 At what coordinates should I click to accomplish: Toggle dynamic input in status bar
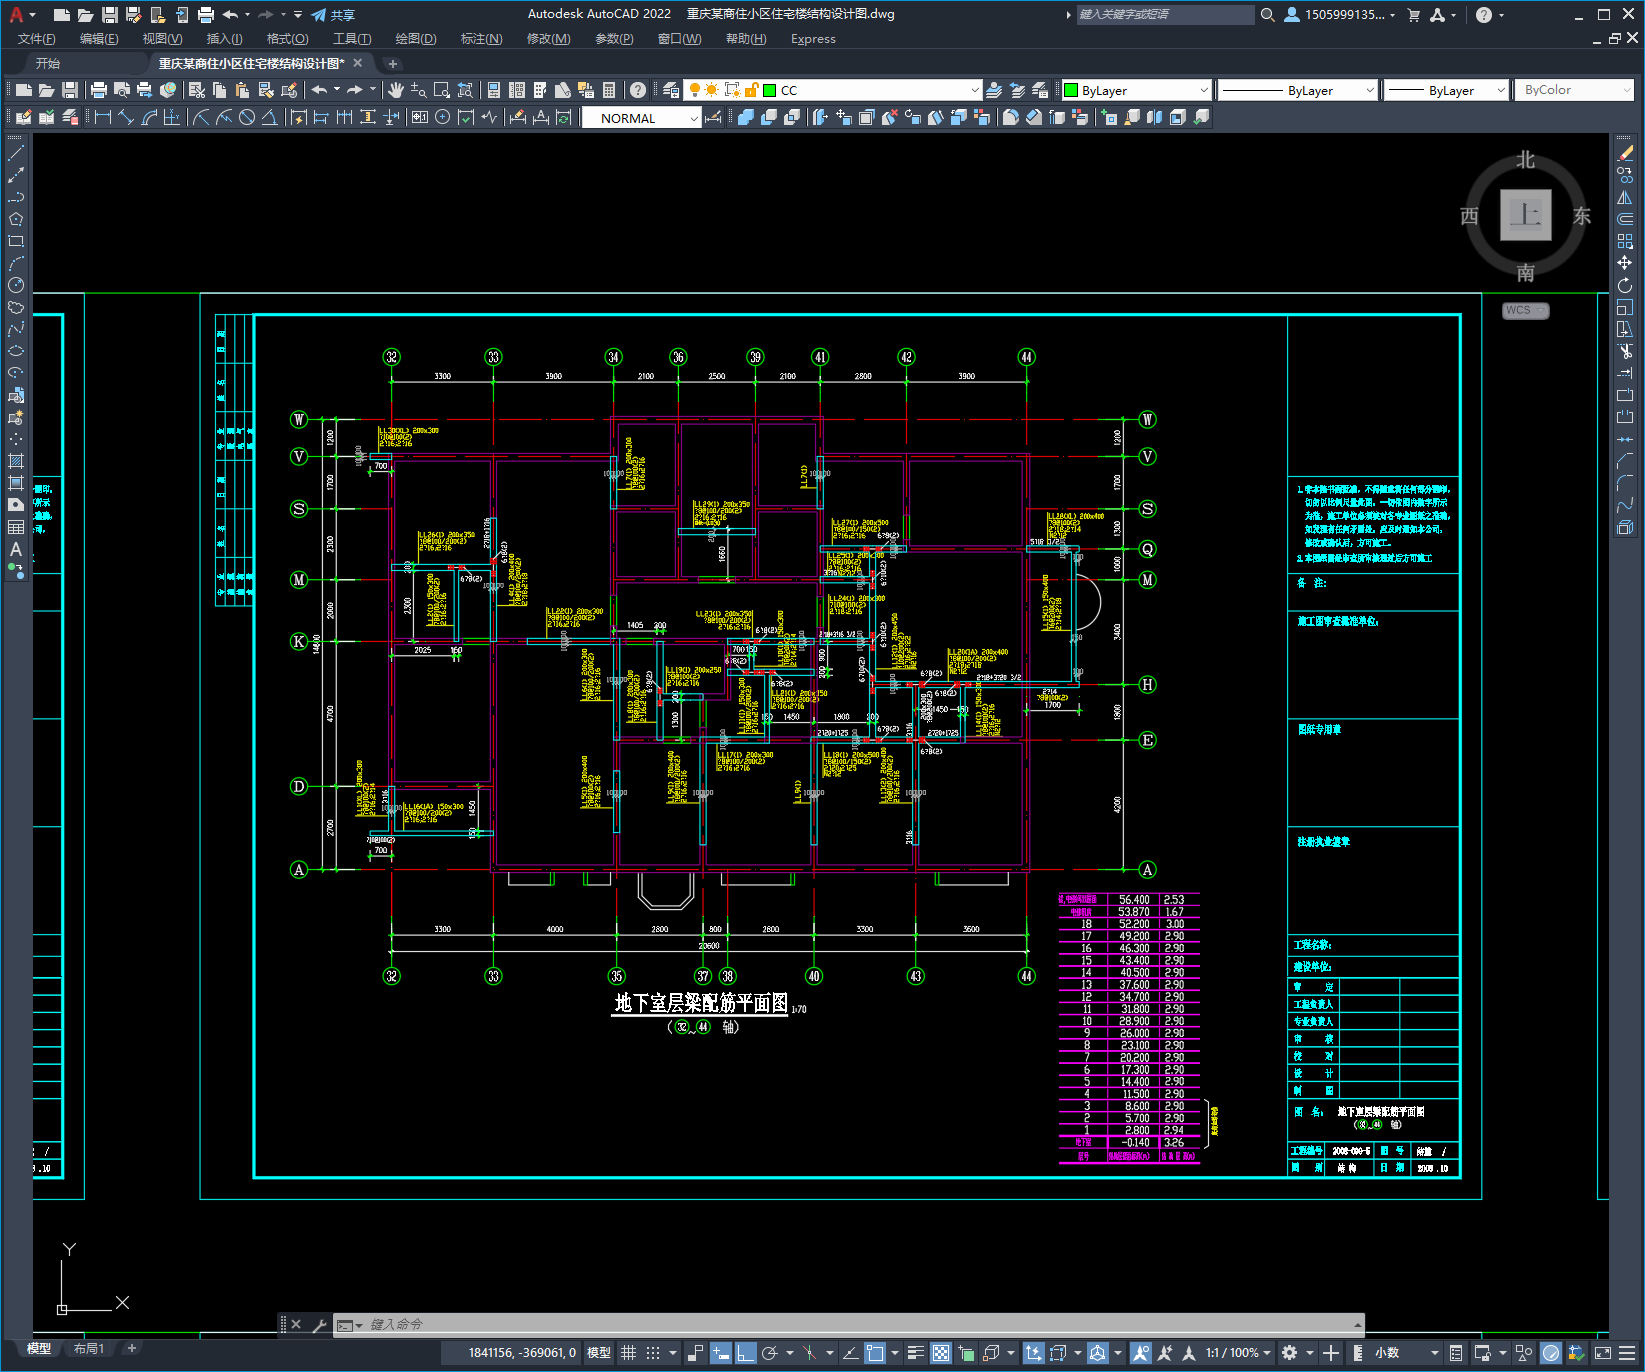tap(720, 1353)
